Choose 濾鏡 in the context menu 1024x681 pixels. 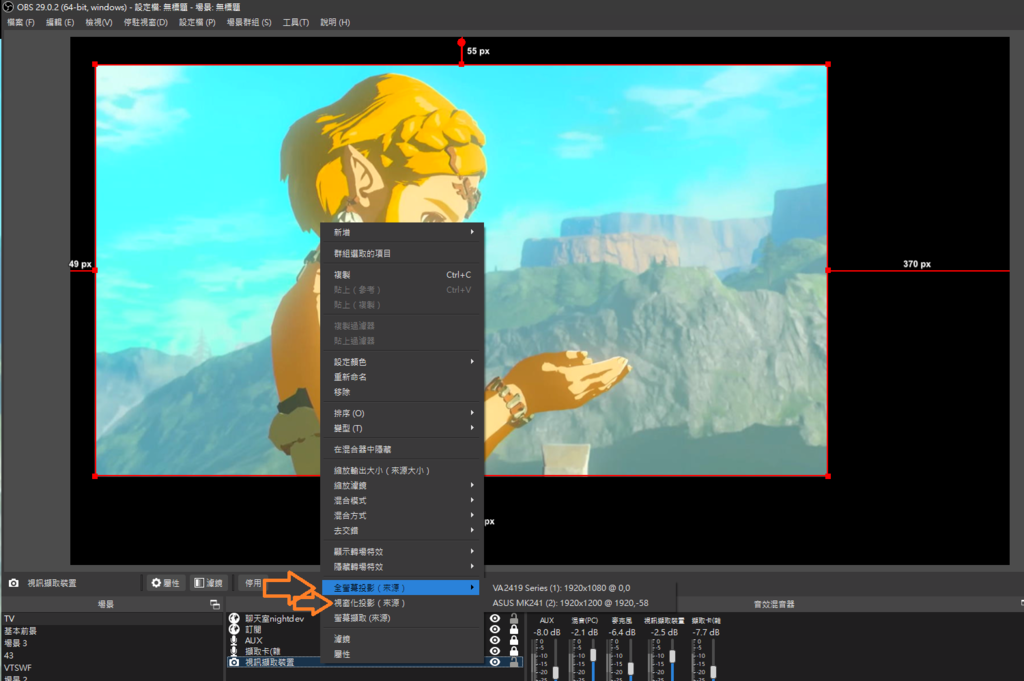pos(403,639)
